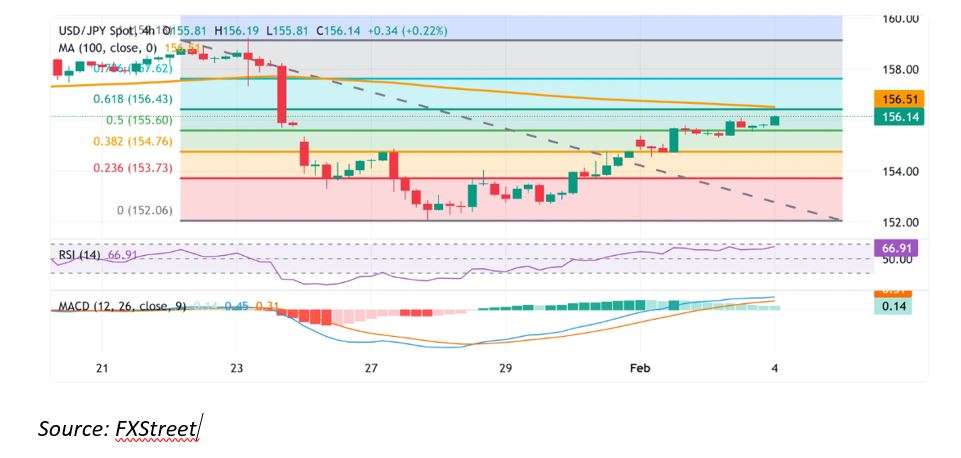Screen dimensions: 961x458
Task: Click the Feb date marker on time axis
Action: (639, 369)
